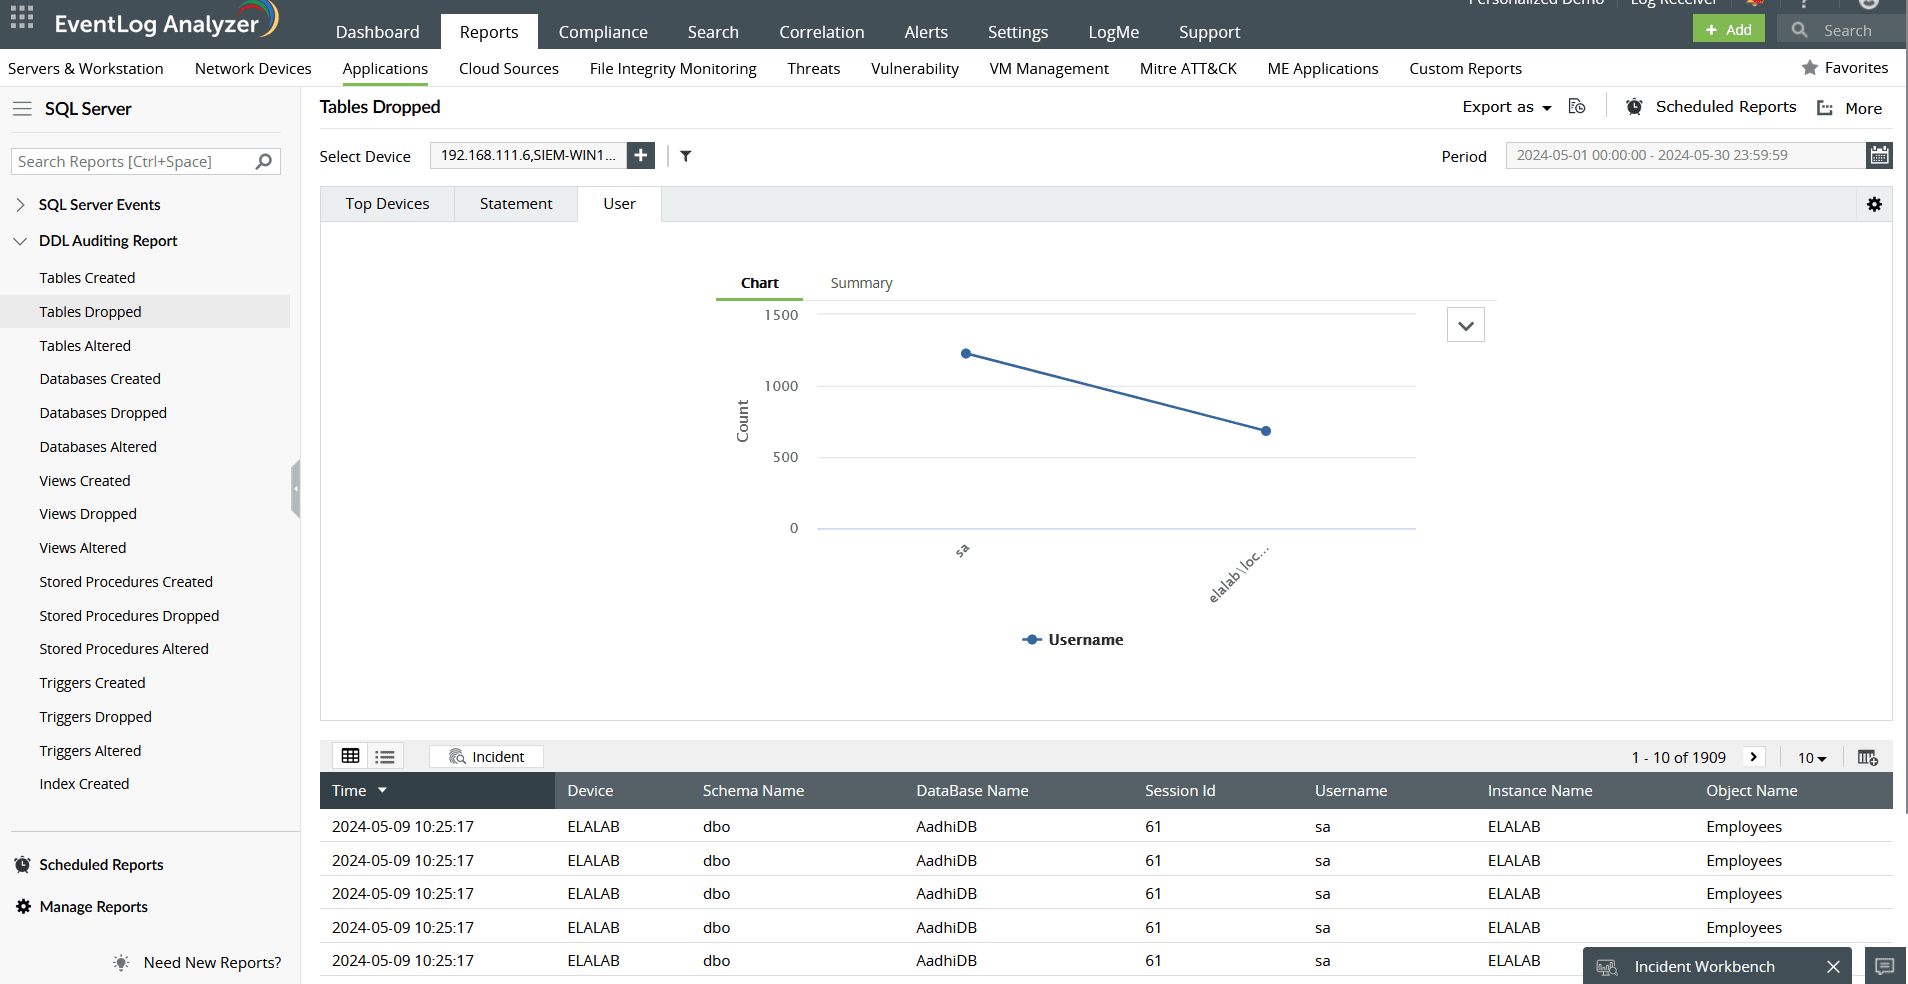Open Cloud Sources submenu

pyautogui.click(x=509, y=69)
